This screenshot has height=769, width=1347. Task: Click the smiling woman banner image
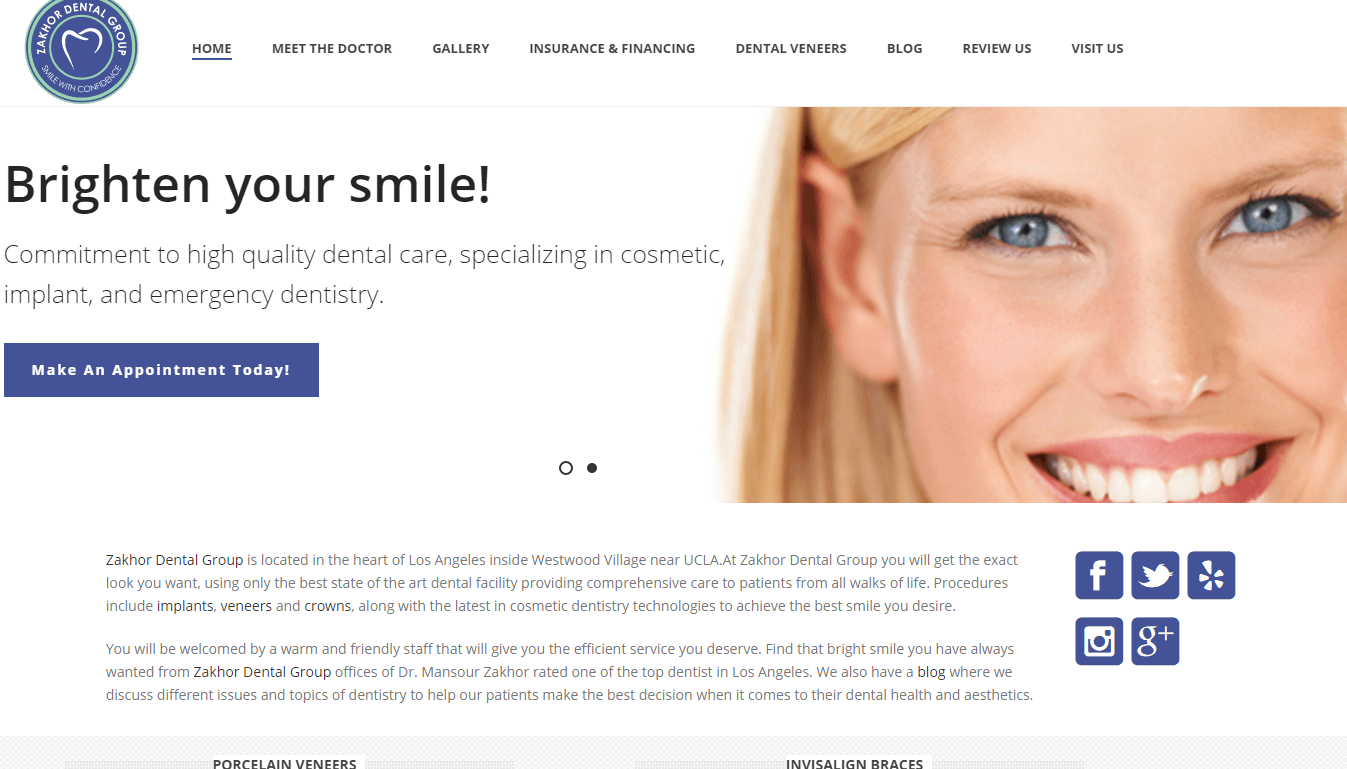1030,305
